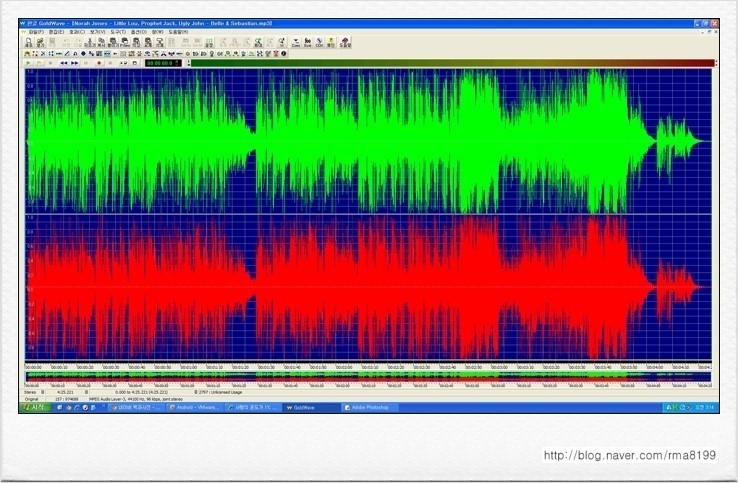Click the GoldWave taskbar button
The width and height of the screenshot is (738, 483).
pos(311,407)
